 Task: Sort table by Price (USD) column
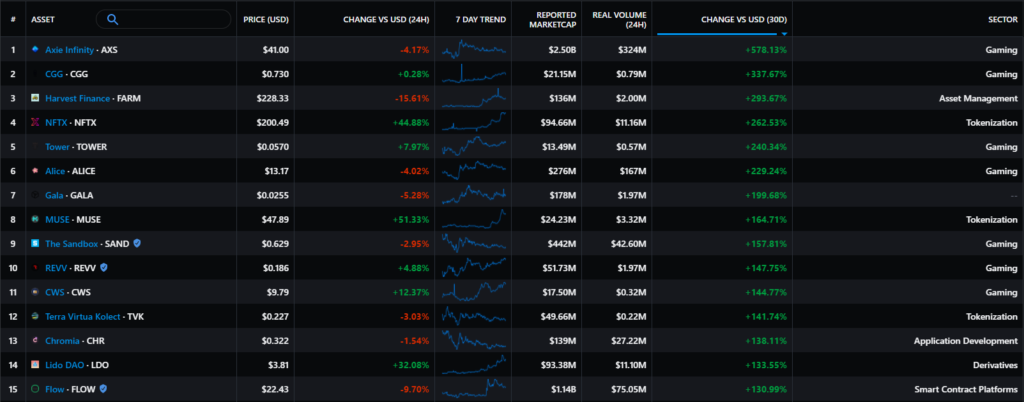[x=265, y=19]
